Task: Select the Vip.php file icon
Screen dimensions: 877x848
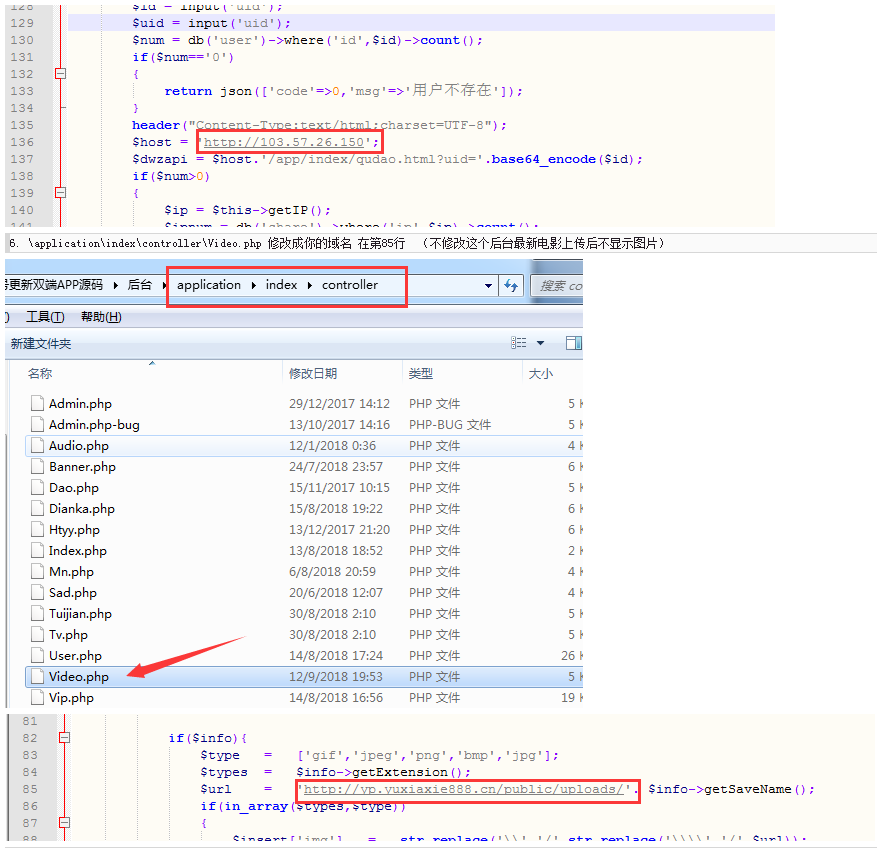Action: coord(37,698)
